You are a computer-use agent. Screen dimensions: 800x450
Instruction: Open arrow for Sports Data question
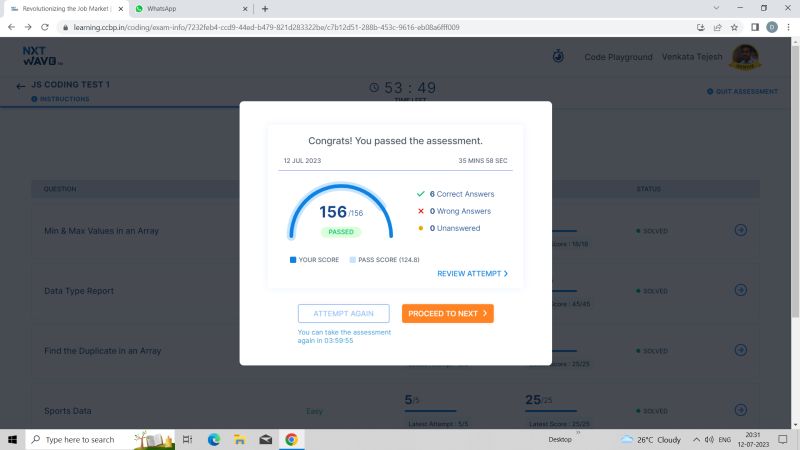(x=741, y=410)
